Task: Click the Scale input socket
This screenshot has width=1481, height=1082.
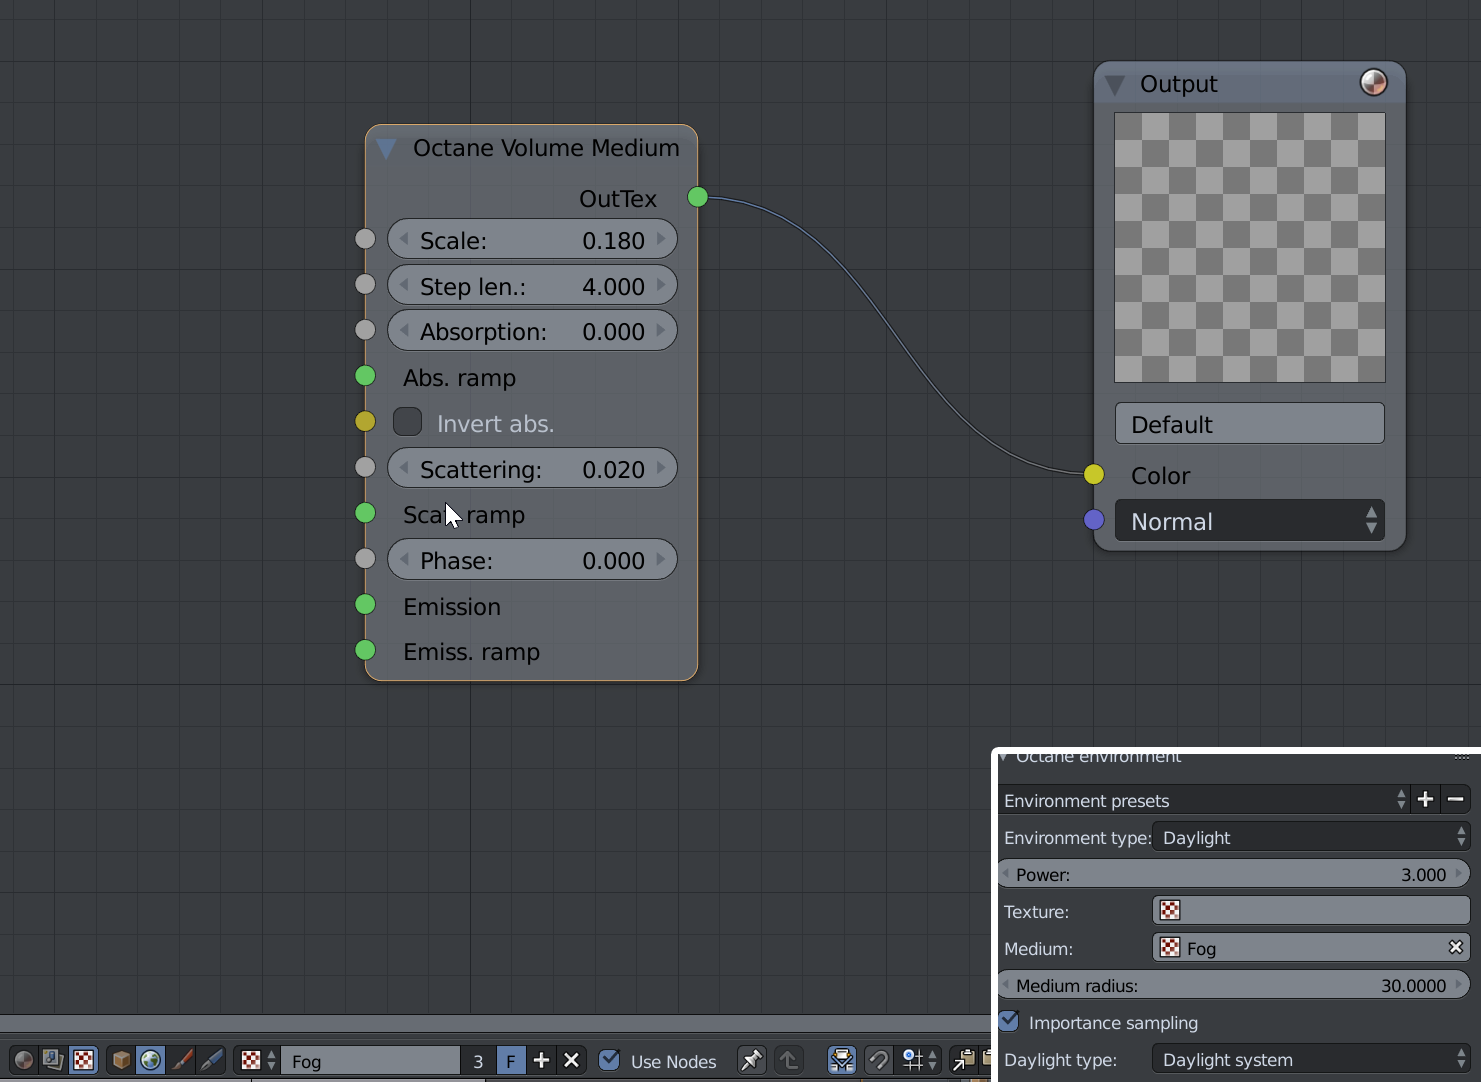Action: tap(365, 239)
